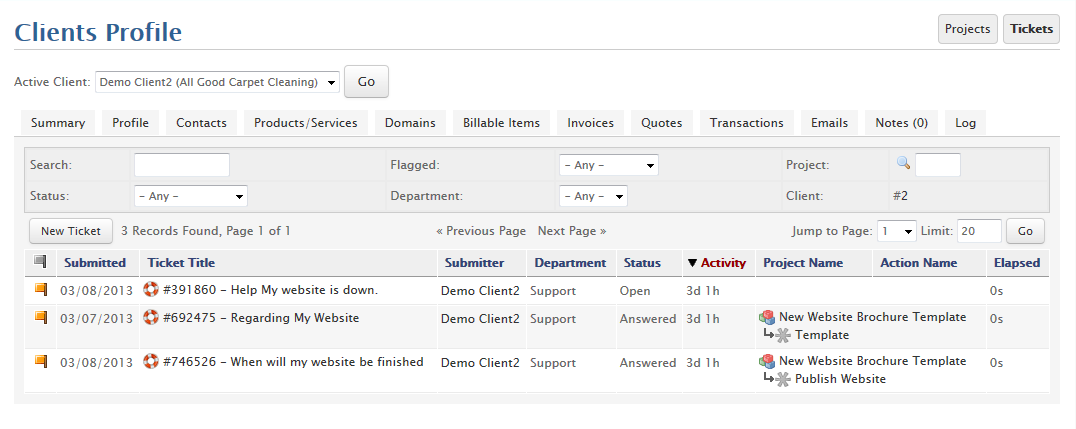Open the Active Client dropdown

tap(217, 82)
